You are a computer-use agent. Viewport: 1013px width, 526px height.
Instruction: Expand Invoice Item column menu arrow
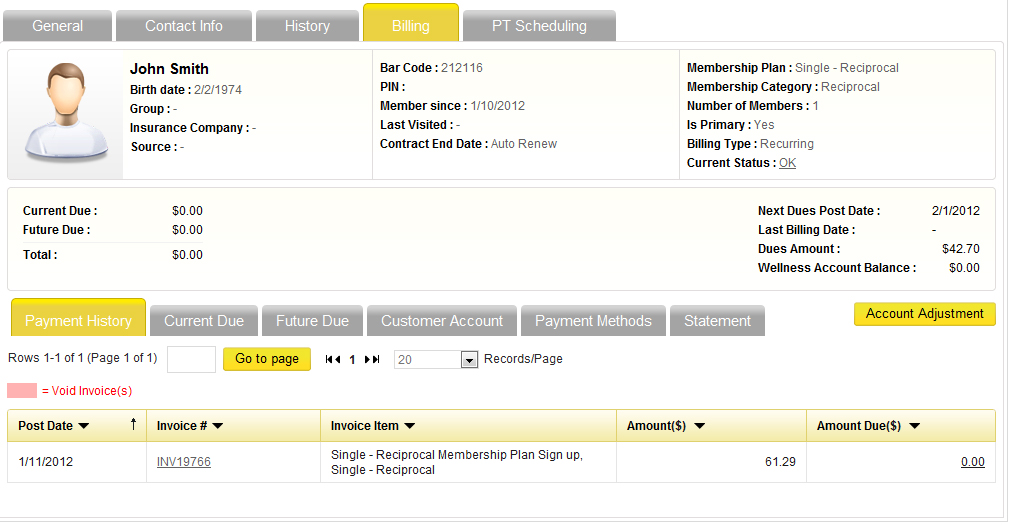[410, 426]
